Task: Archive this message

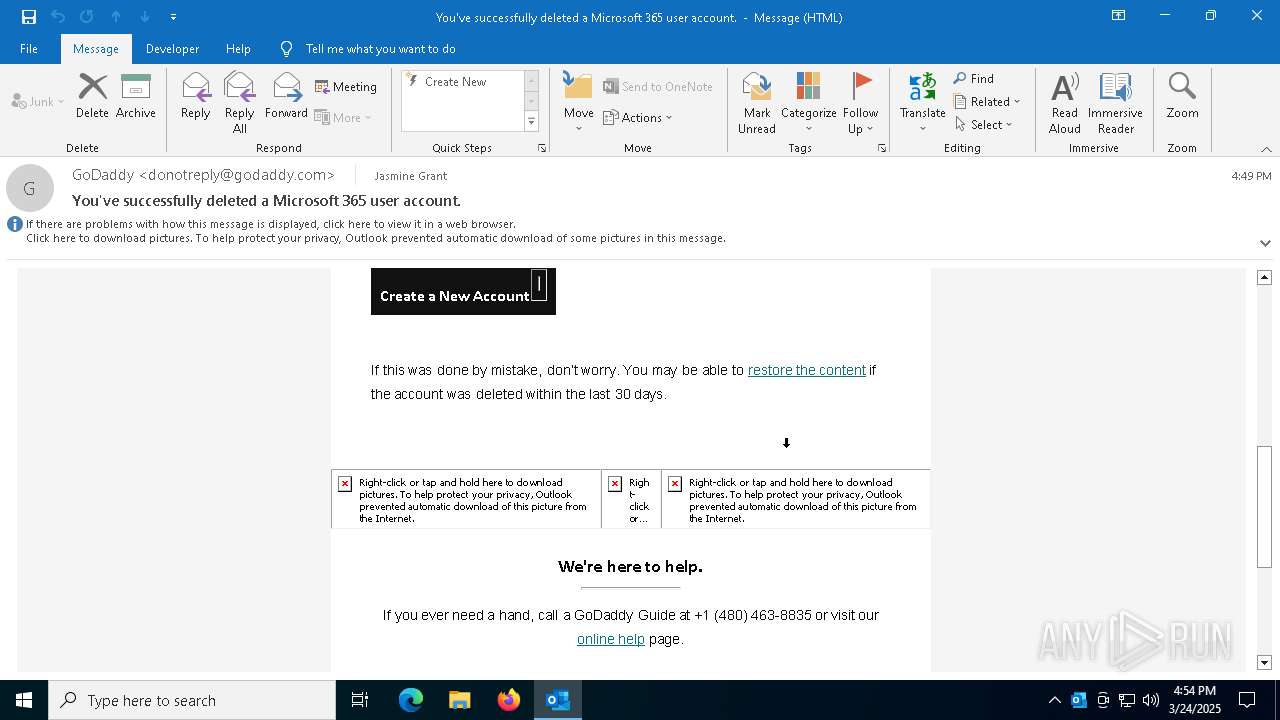Action: pos(136,97)
